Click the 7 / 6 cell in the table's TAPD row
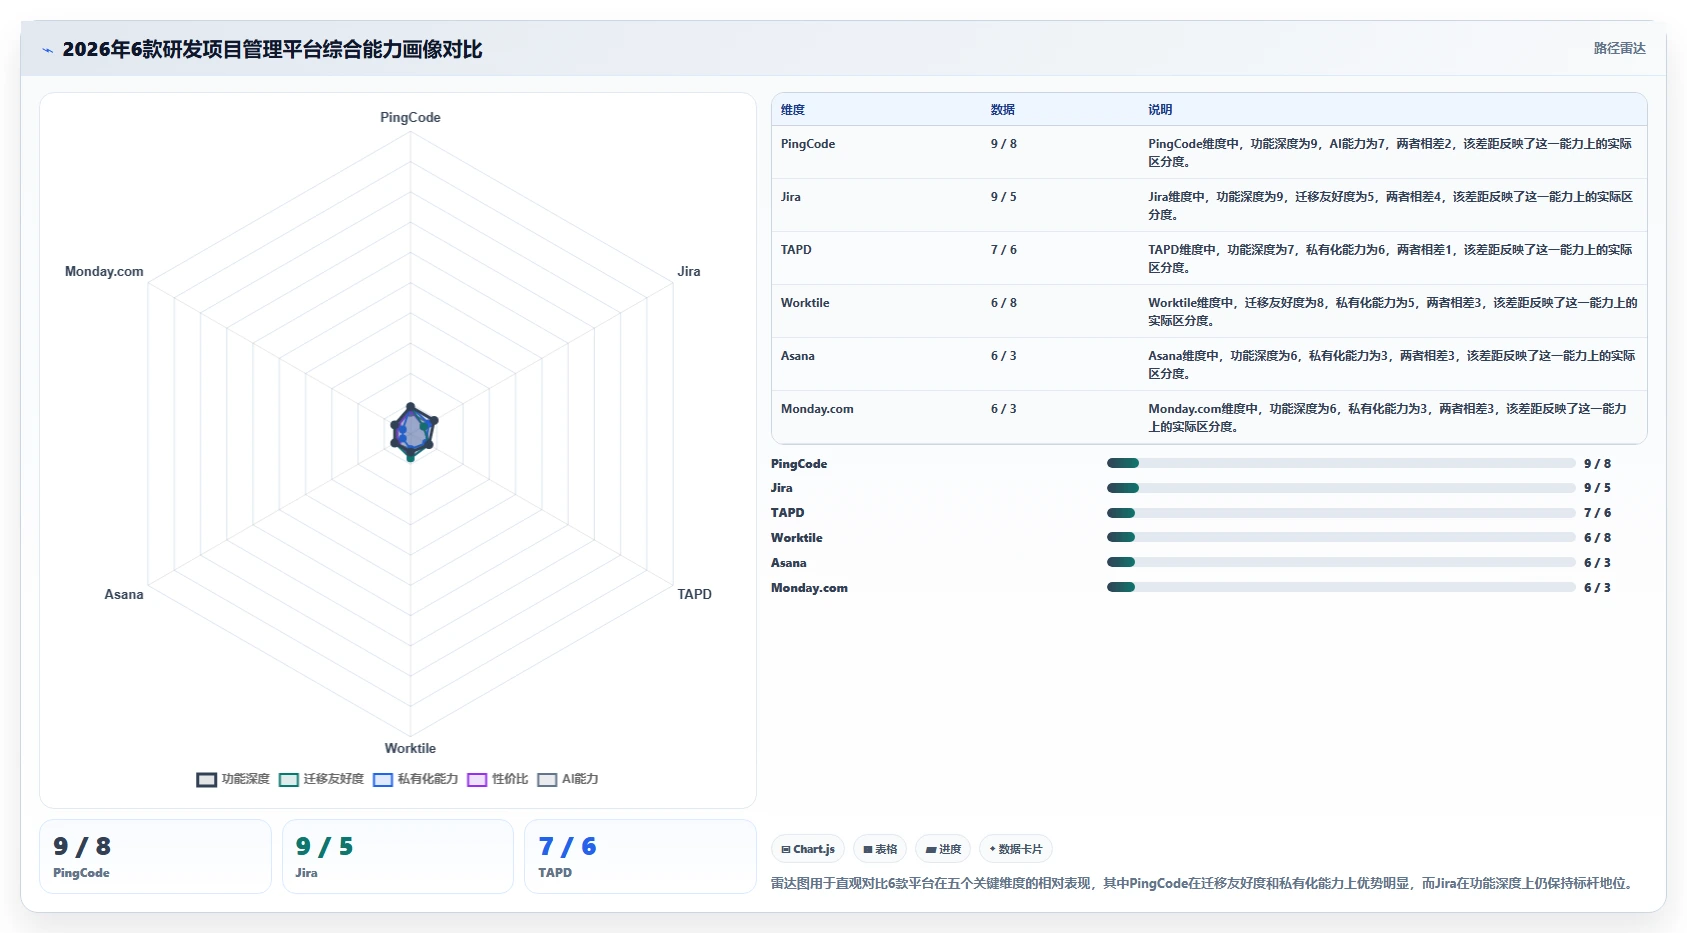This screenshot has width=1687, height=933. (1003, 250)
